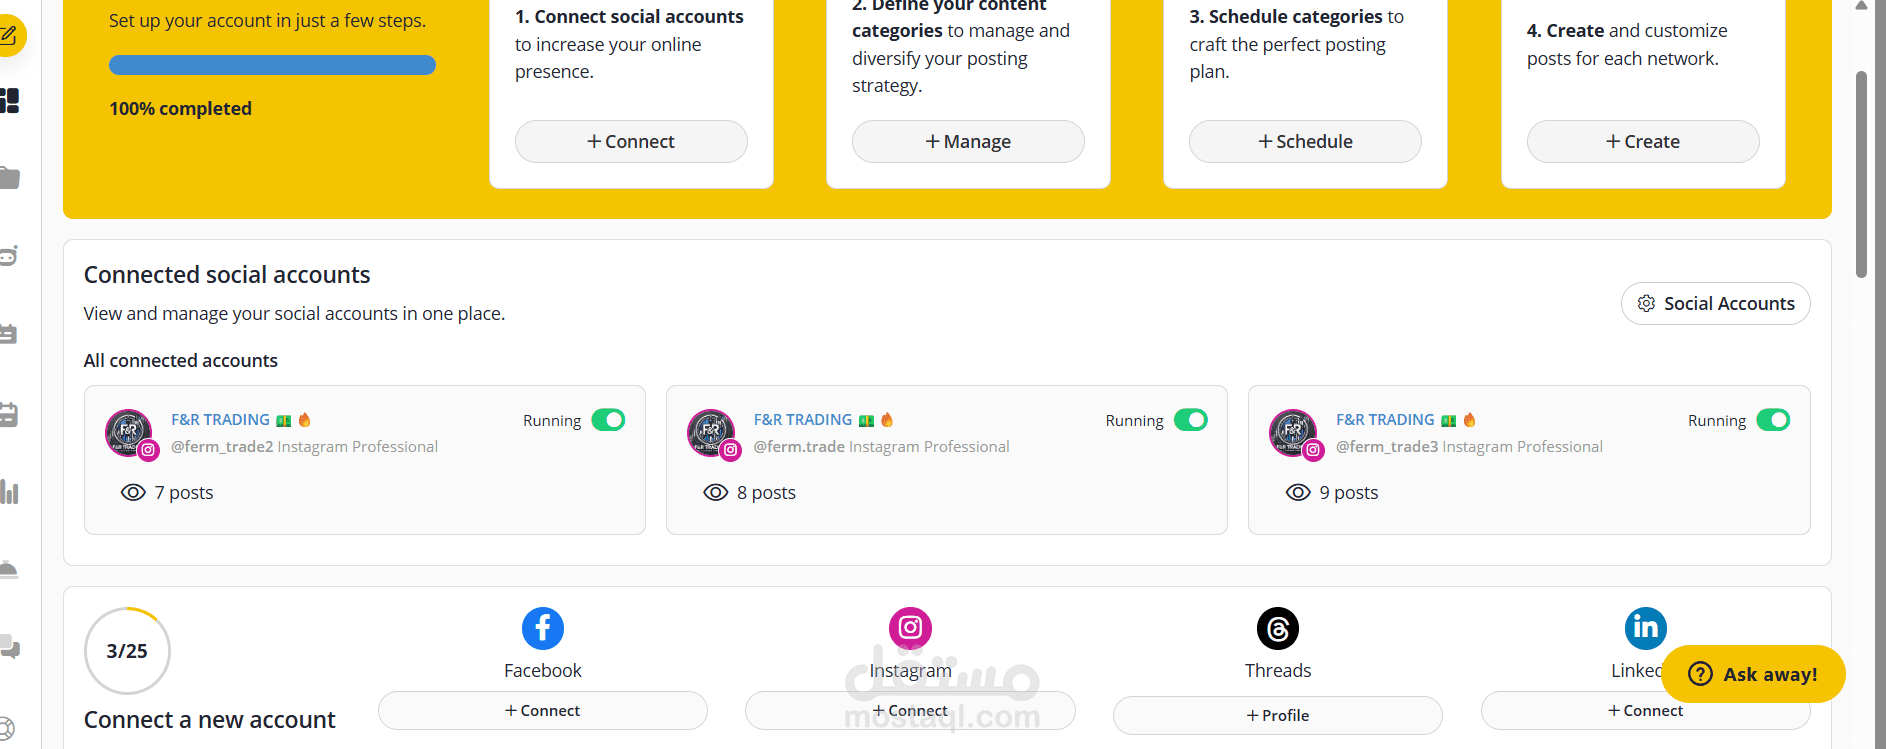The image size is (1886, 749).
Task: Click the Threads network icon
Action: coord(1277,628)
